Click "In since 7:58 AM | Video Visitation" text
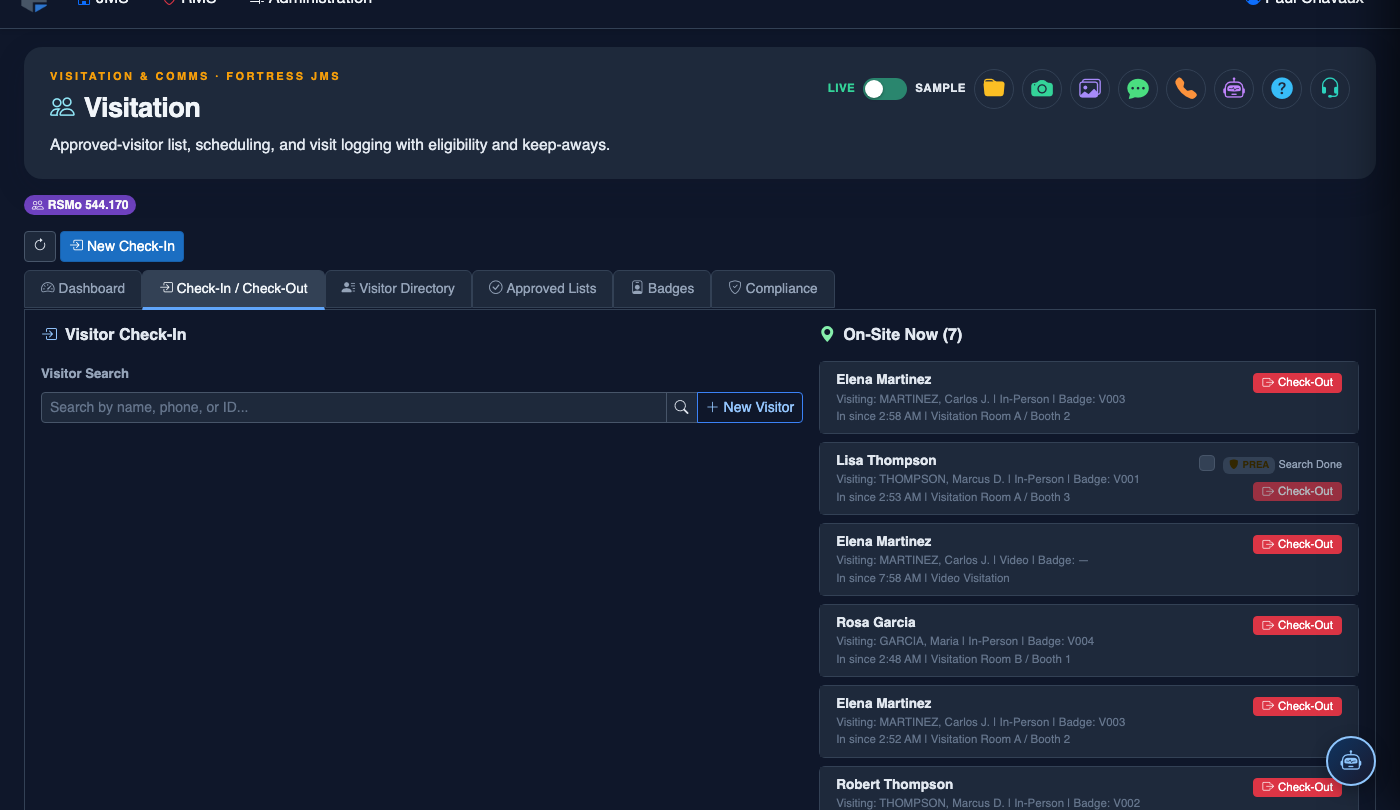The height and width of the screenshot is (810, 1400). [923, 578]
